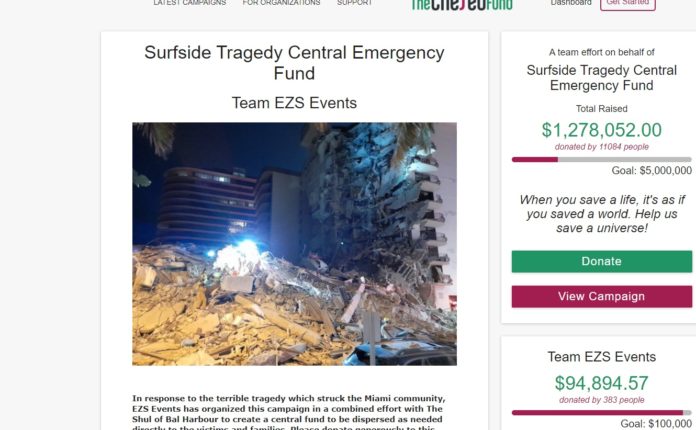696x430 pixels.
Task: Click The Chesed Fund logo
Action: (x=462, y=4)
